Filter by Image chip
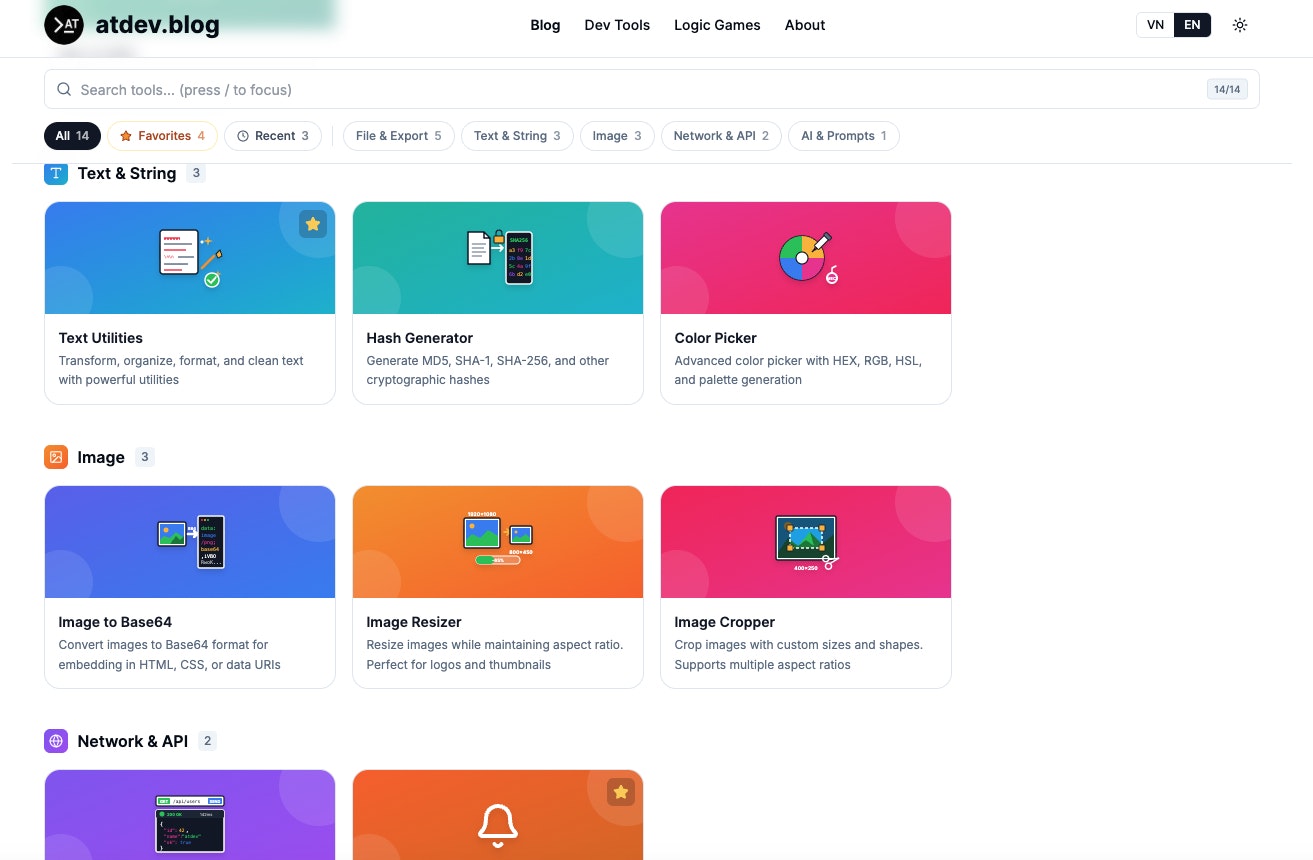 [x=617, y=136]
